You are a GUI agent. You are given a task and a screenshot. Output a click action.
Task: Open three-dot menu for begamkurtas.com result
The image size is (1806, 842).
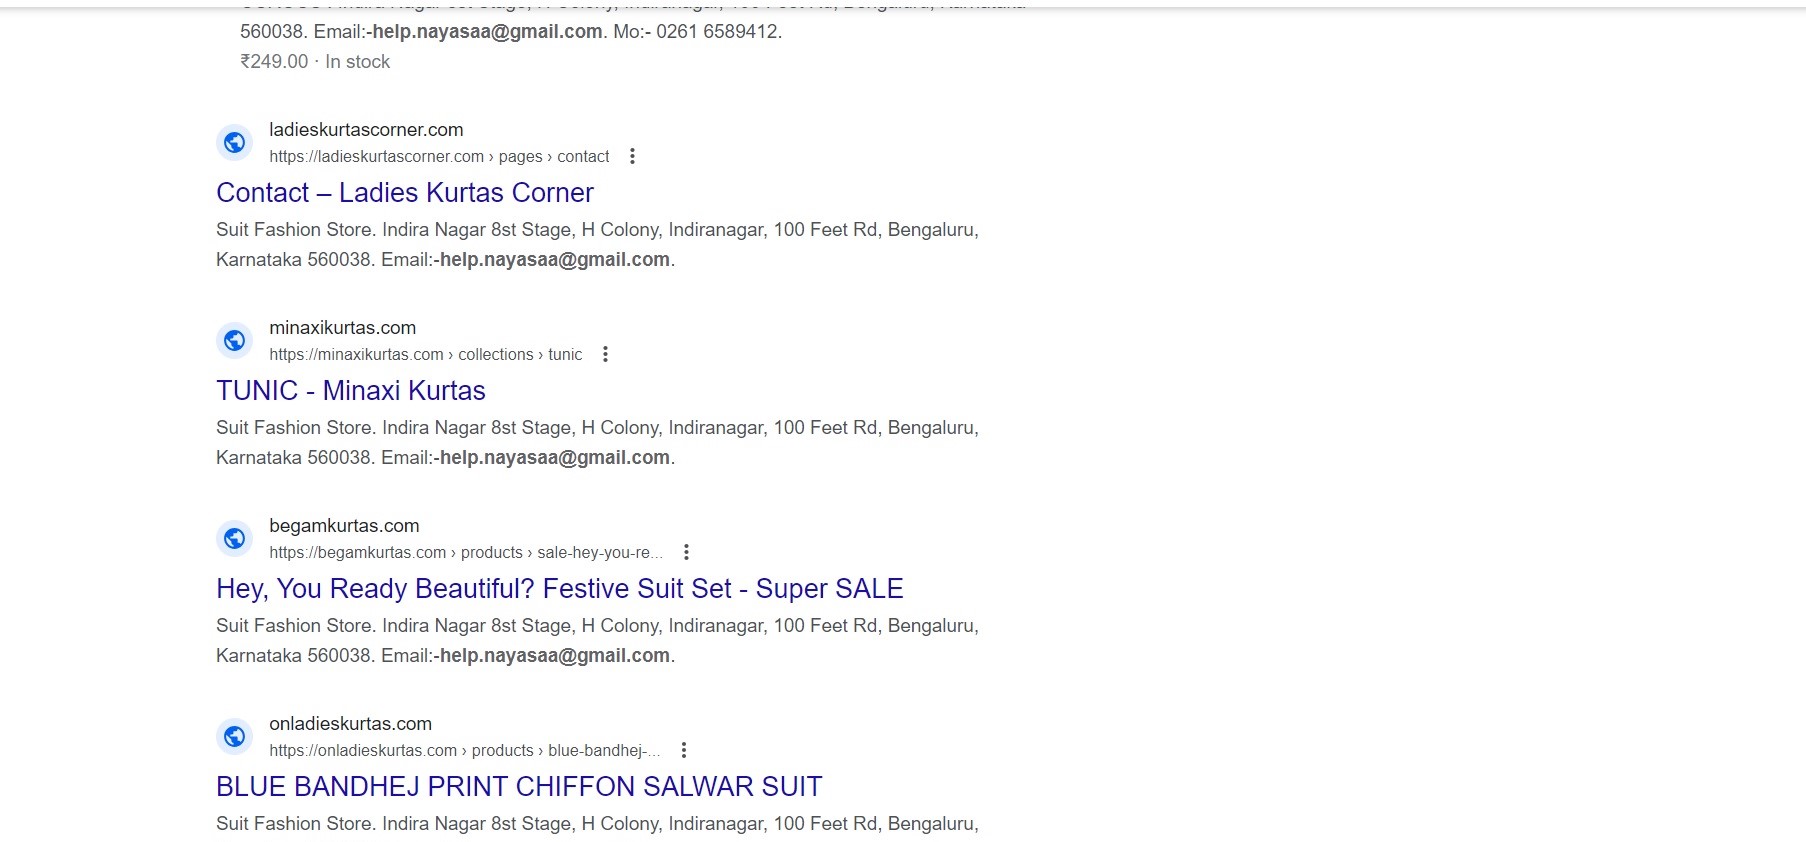click(686, 552)
